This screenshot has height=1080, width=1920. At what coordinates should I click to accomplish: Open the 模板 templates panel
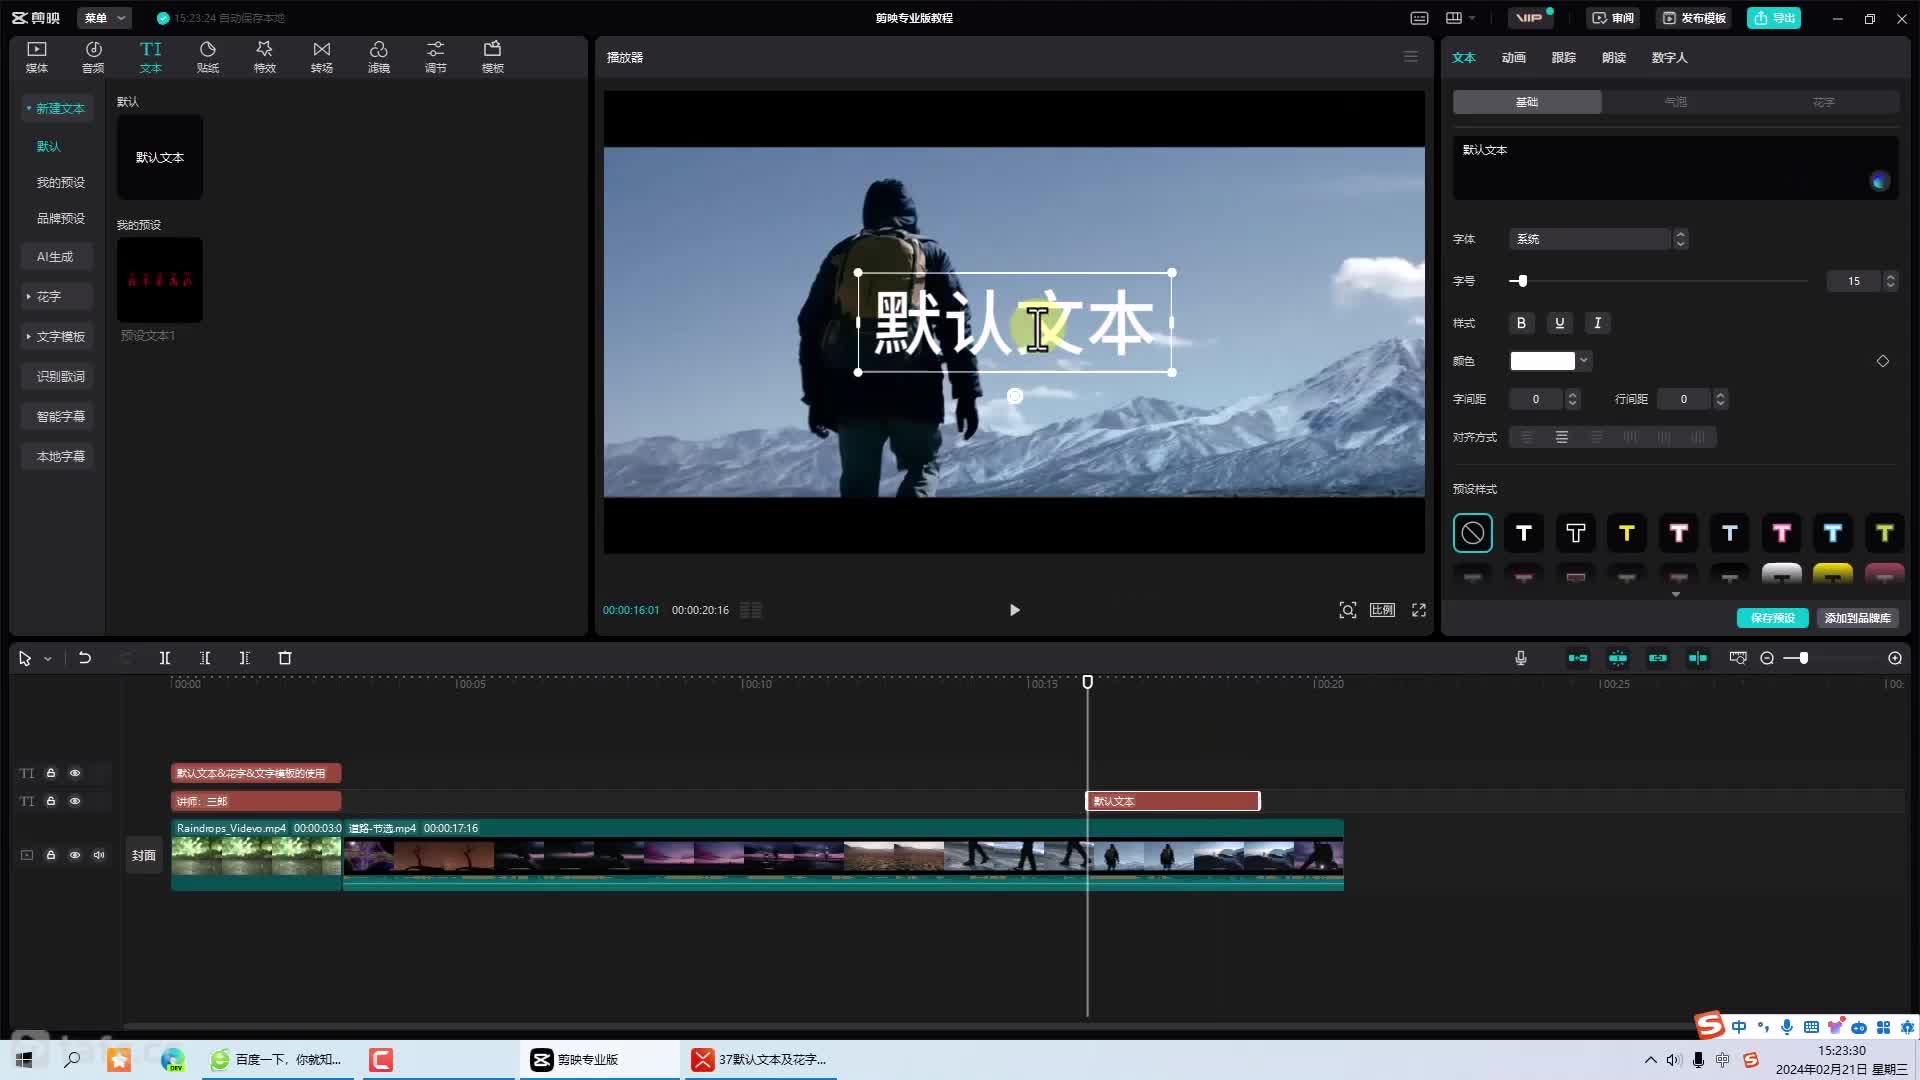pos(493,57)
